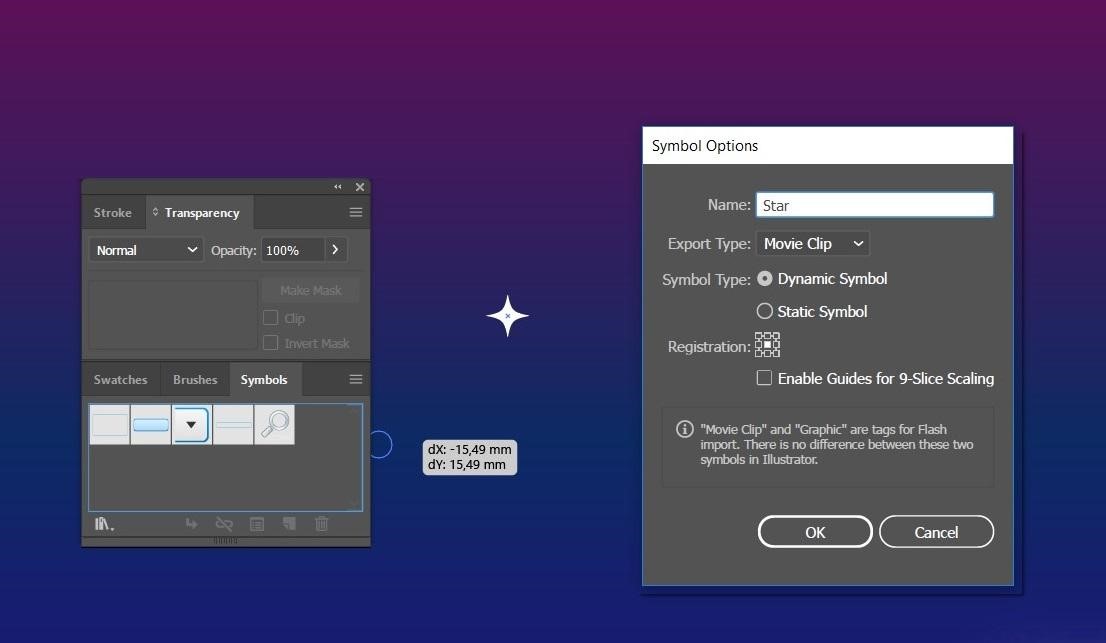The height and width of the screenshot is (643, 1106).
Task: Expand the Opacity slider arrow
Action: click(x=335, y=250)
